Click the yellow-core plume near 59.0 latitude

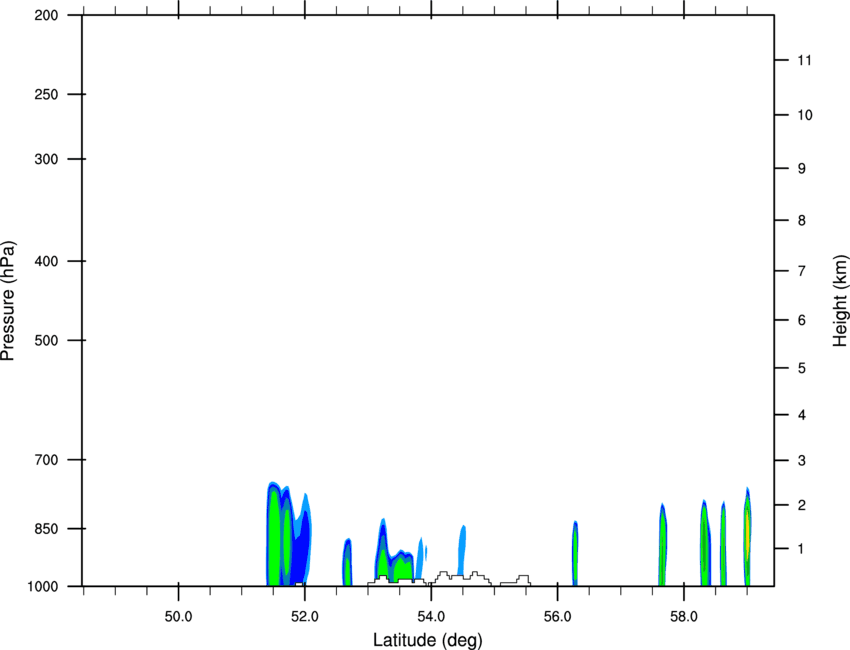(x=748, y=537)
